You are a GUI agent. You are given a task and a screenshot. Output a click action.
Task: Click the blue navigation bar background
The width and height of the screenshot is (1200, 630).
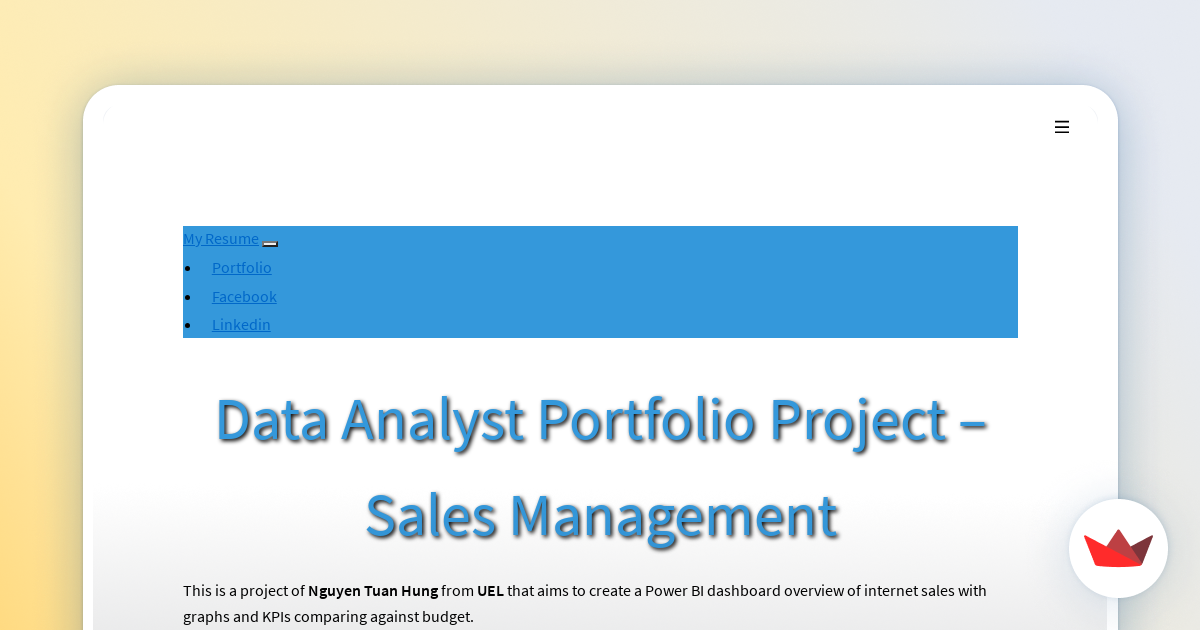pyautogui.click(x=700, y=282)
